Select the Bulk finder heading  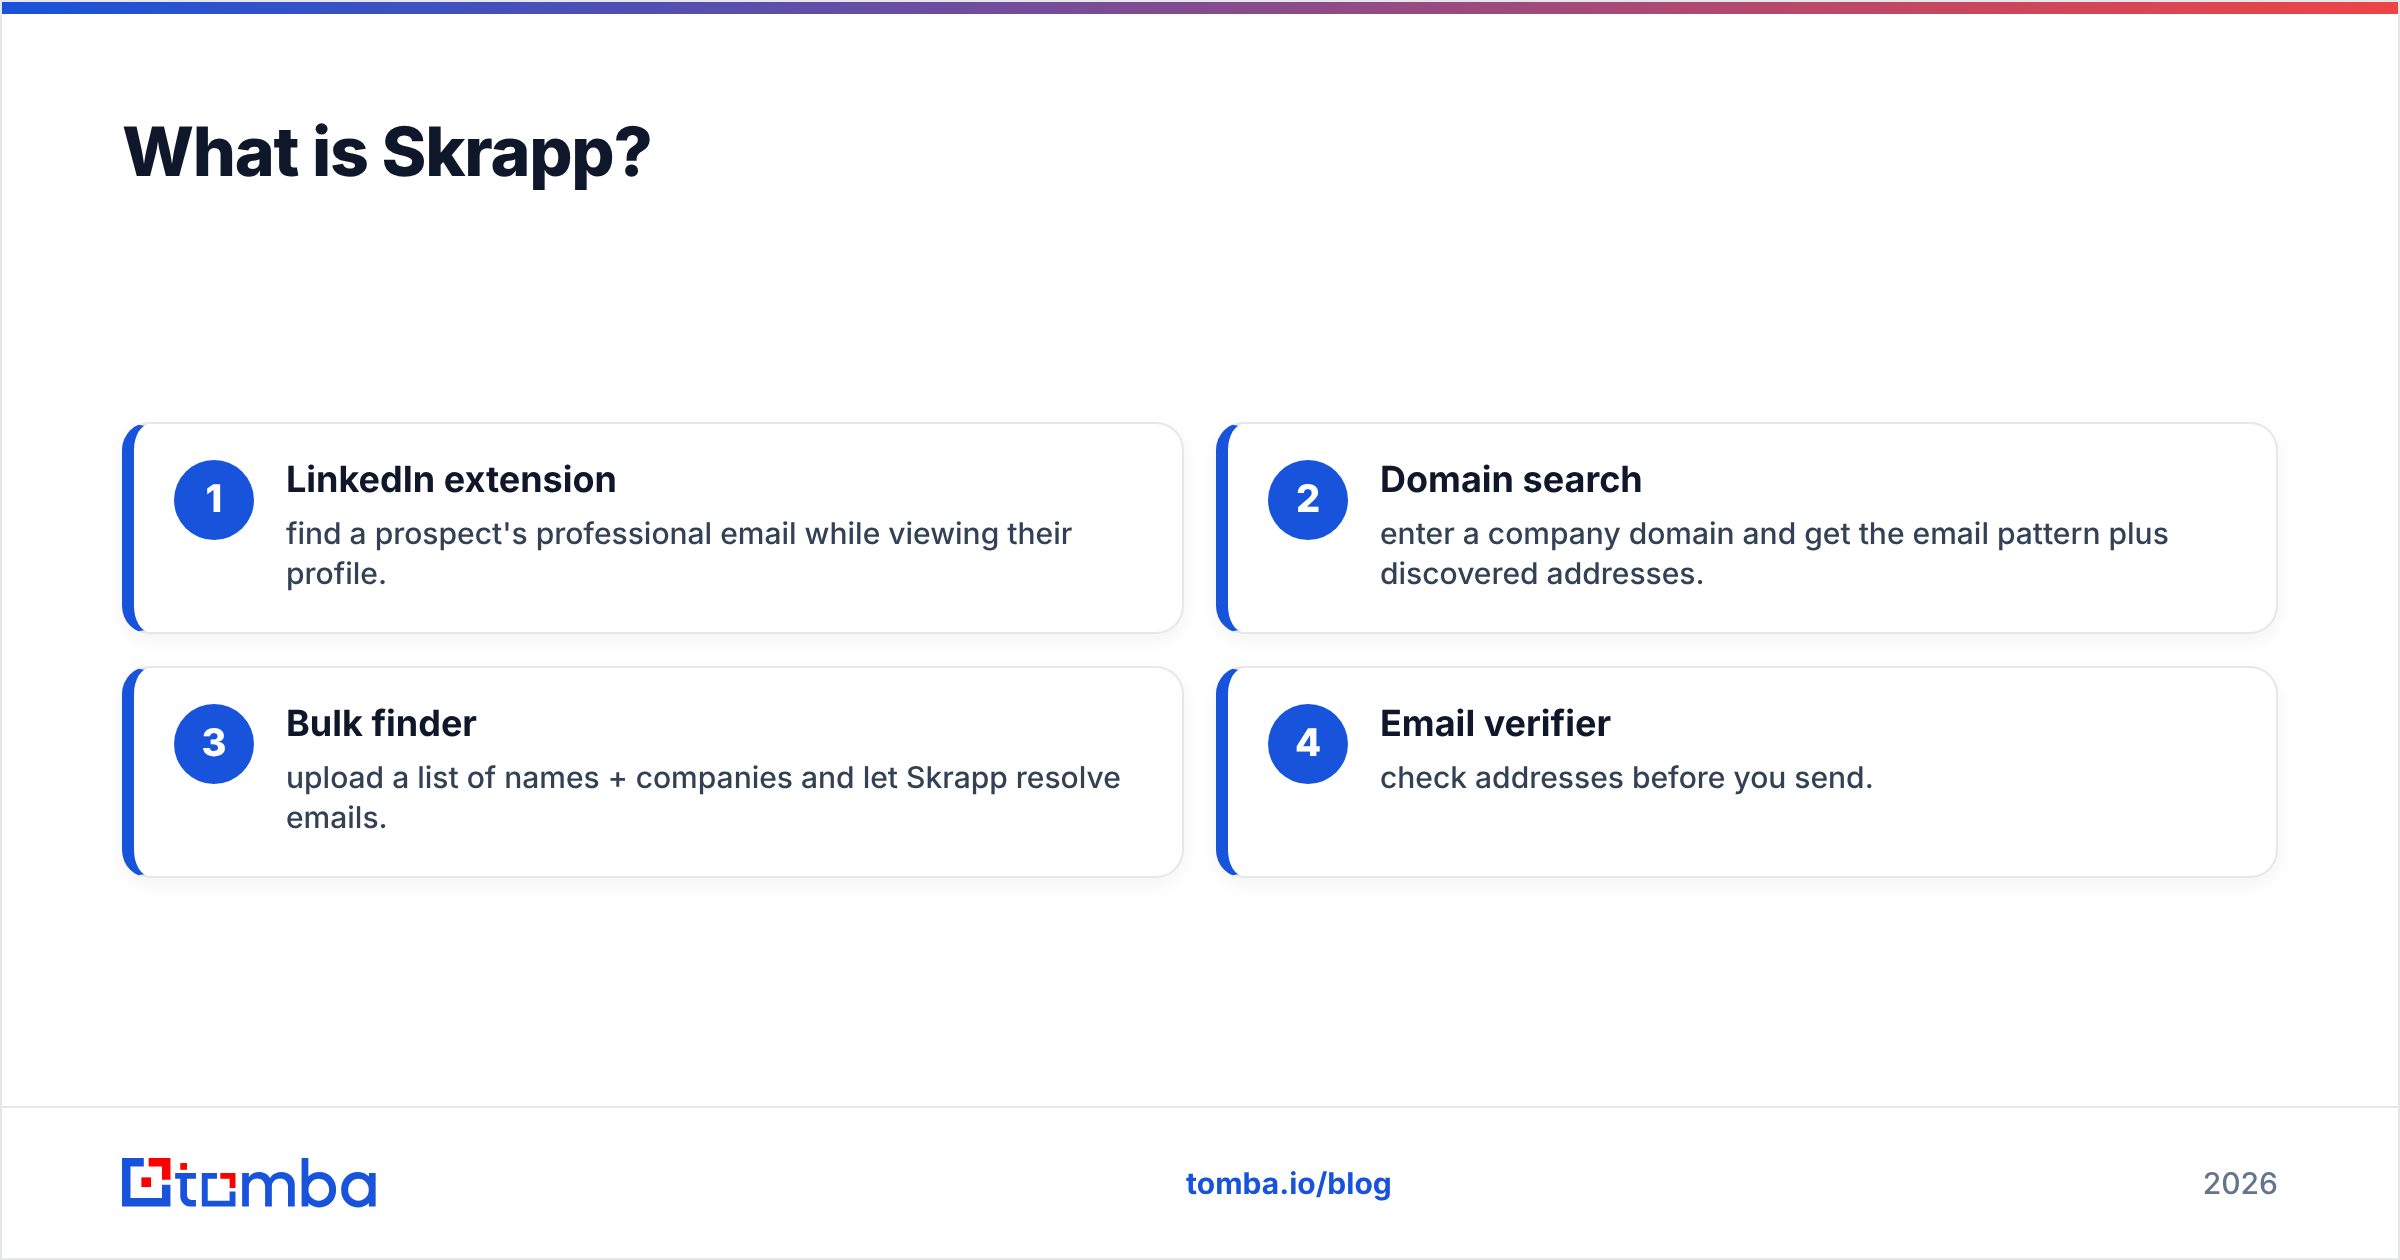point(381,724)
